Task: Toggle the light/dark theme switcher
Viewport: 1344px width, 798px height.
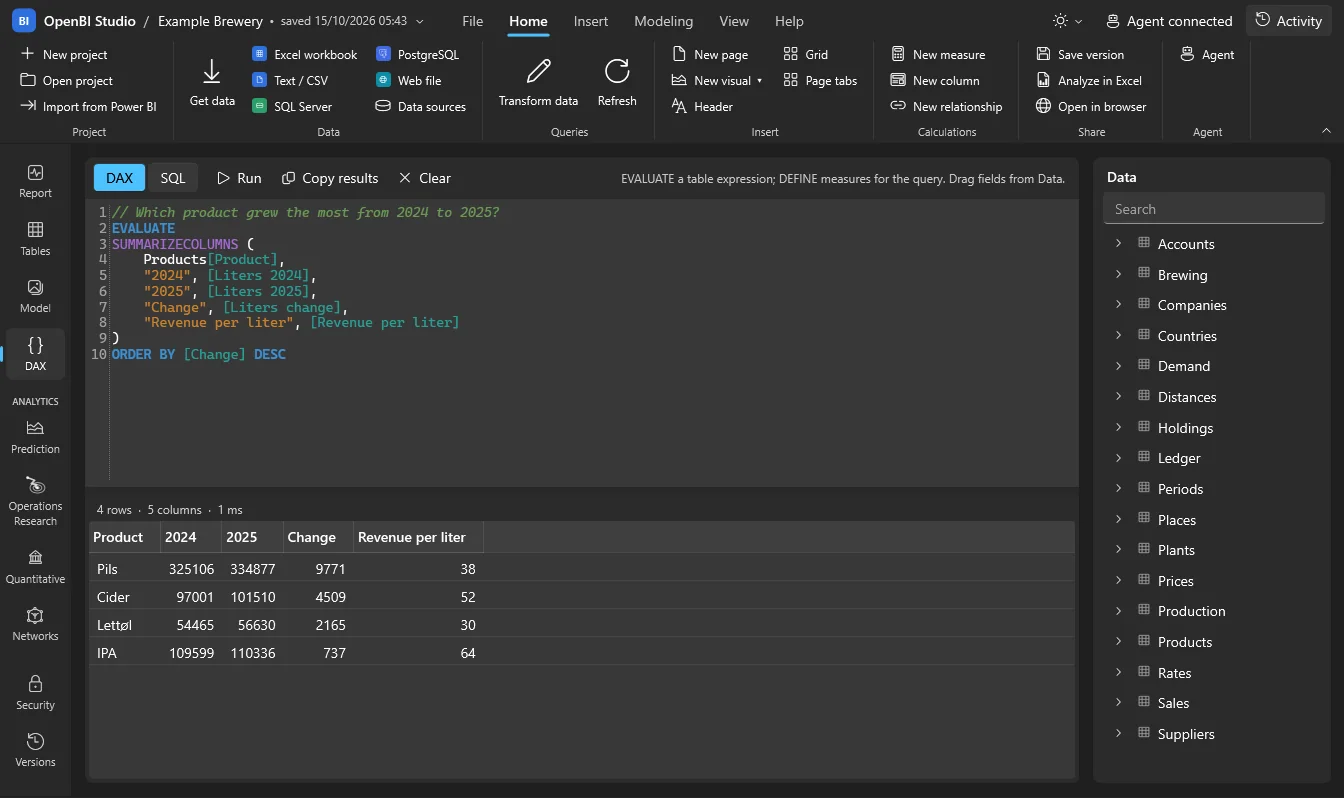Action: pyautogui.click(x=1068, y=21)
